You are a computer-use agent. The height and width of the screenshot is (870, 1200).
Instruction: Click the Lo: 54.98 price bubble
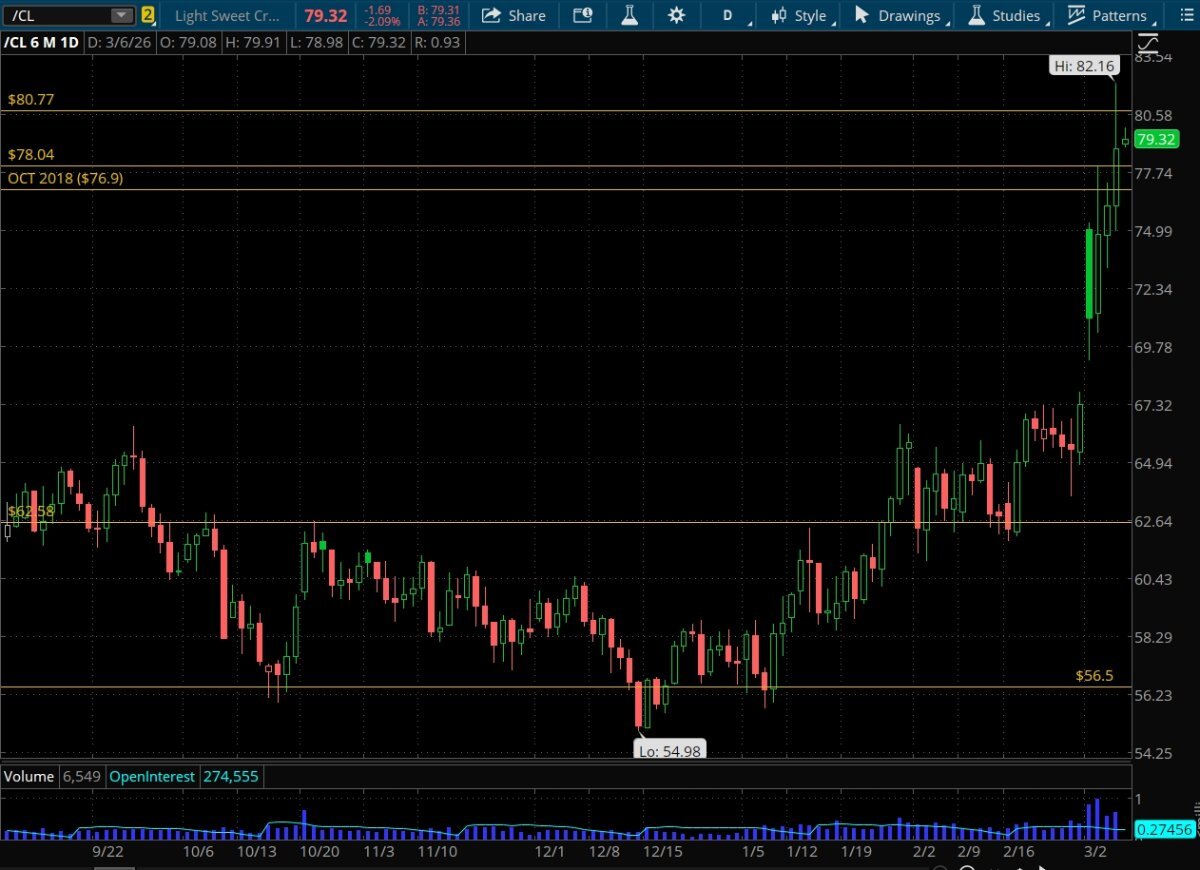tap(670, 751)
